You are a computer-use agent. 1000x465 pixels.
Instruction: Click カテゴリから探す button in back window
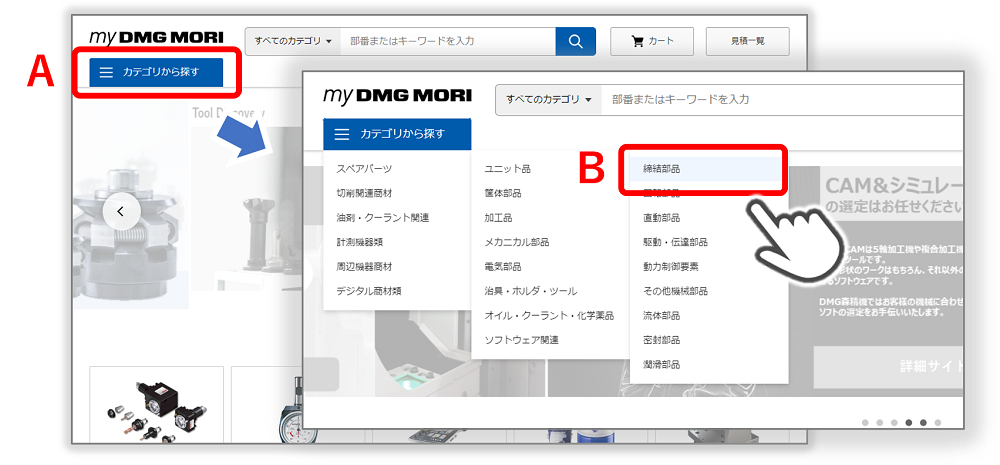coord(156,72)
